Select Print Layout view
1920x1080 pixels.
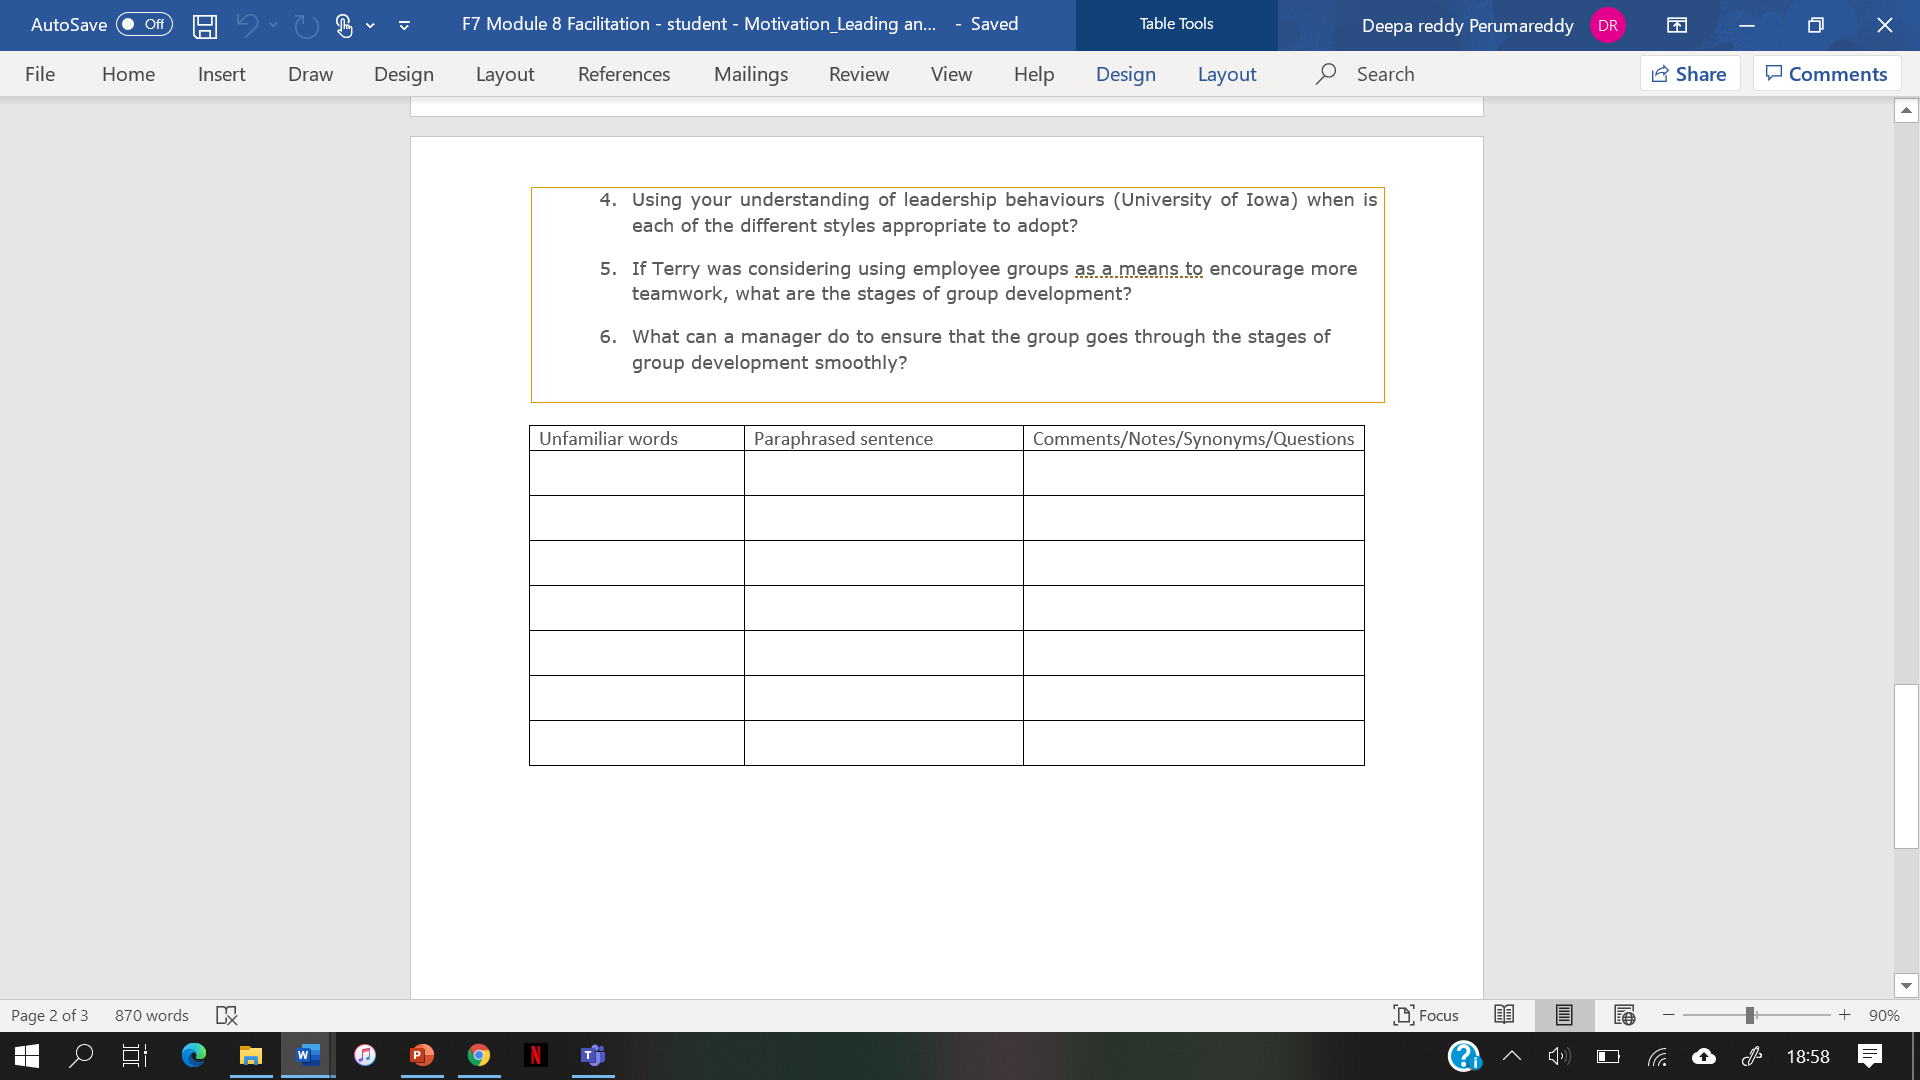coord(1565,1015)
